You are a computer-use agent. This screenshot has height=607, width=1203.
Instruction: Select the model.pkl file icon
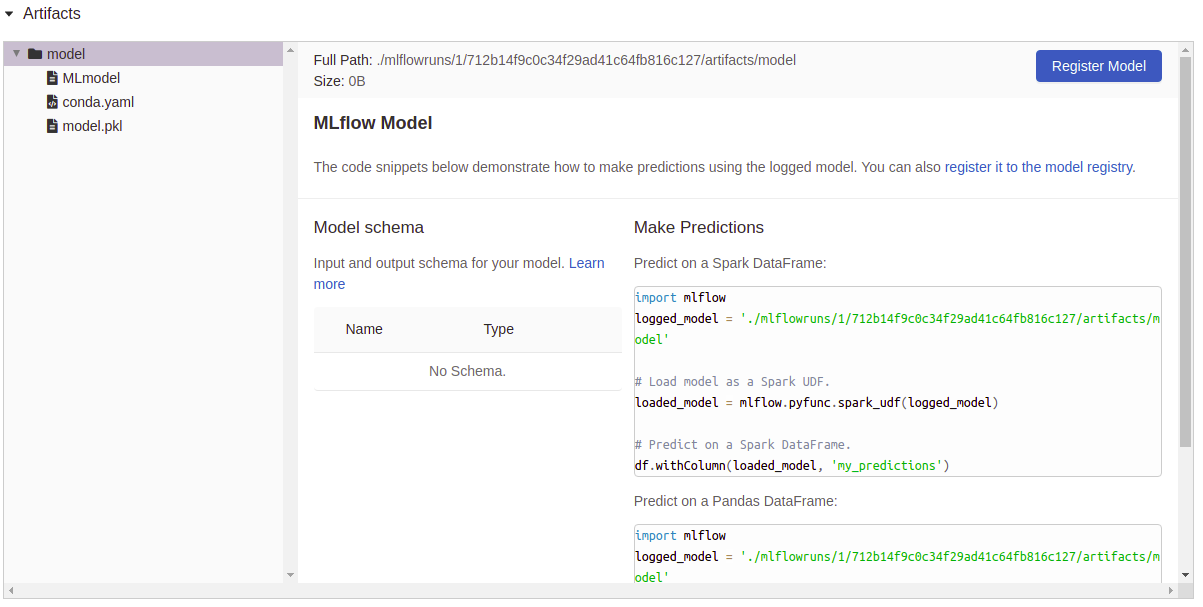coord(52,125)
